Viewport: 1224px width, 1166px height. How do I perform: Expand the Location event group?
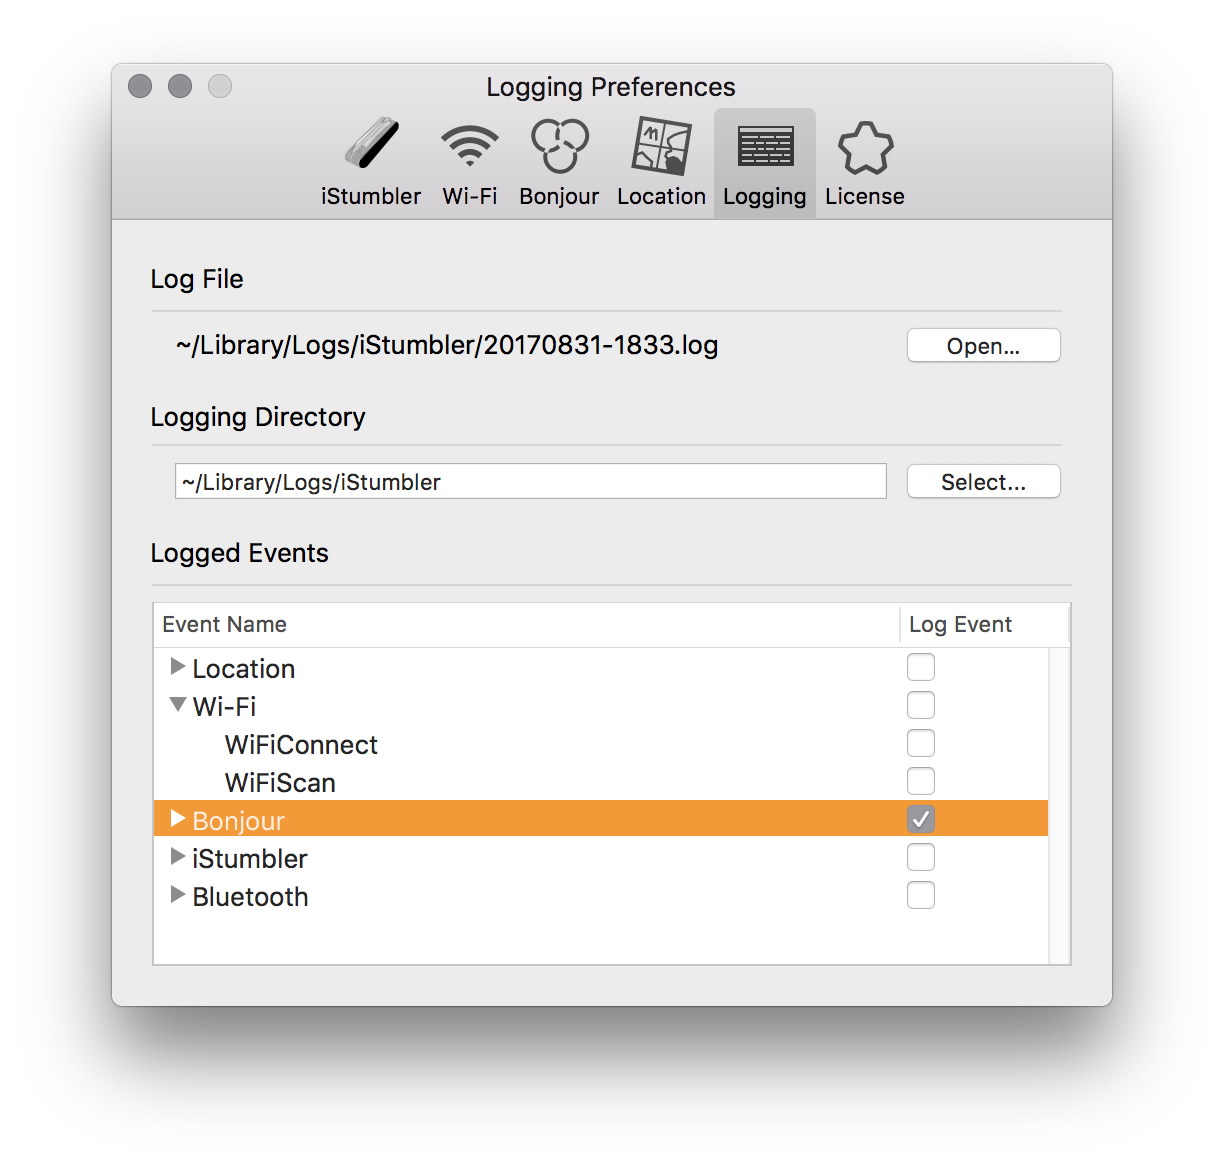pyautogui.click(x=178, y=666)
